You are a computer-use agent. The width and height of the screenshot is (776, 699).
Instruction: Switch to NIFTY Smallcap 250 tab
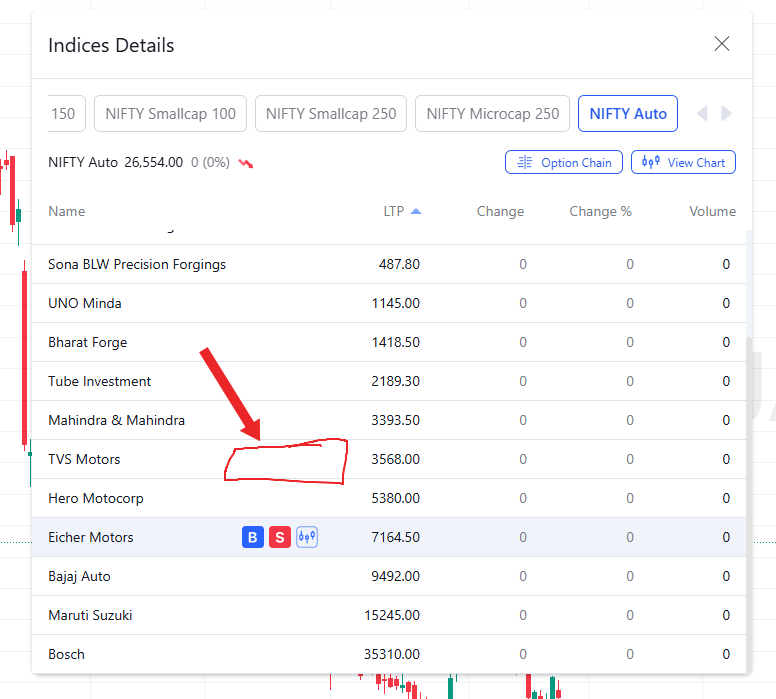331,114
